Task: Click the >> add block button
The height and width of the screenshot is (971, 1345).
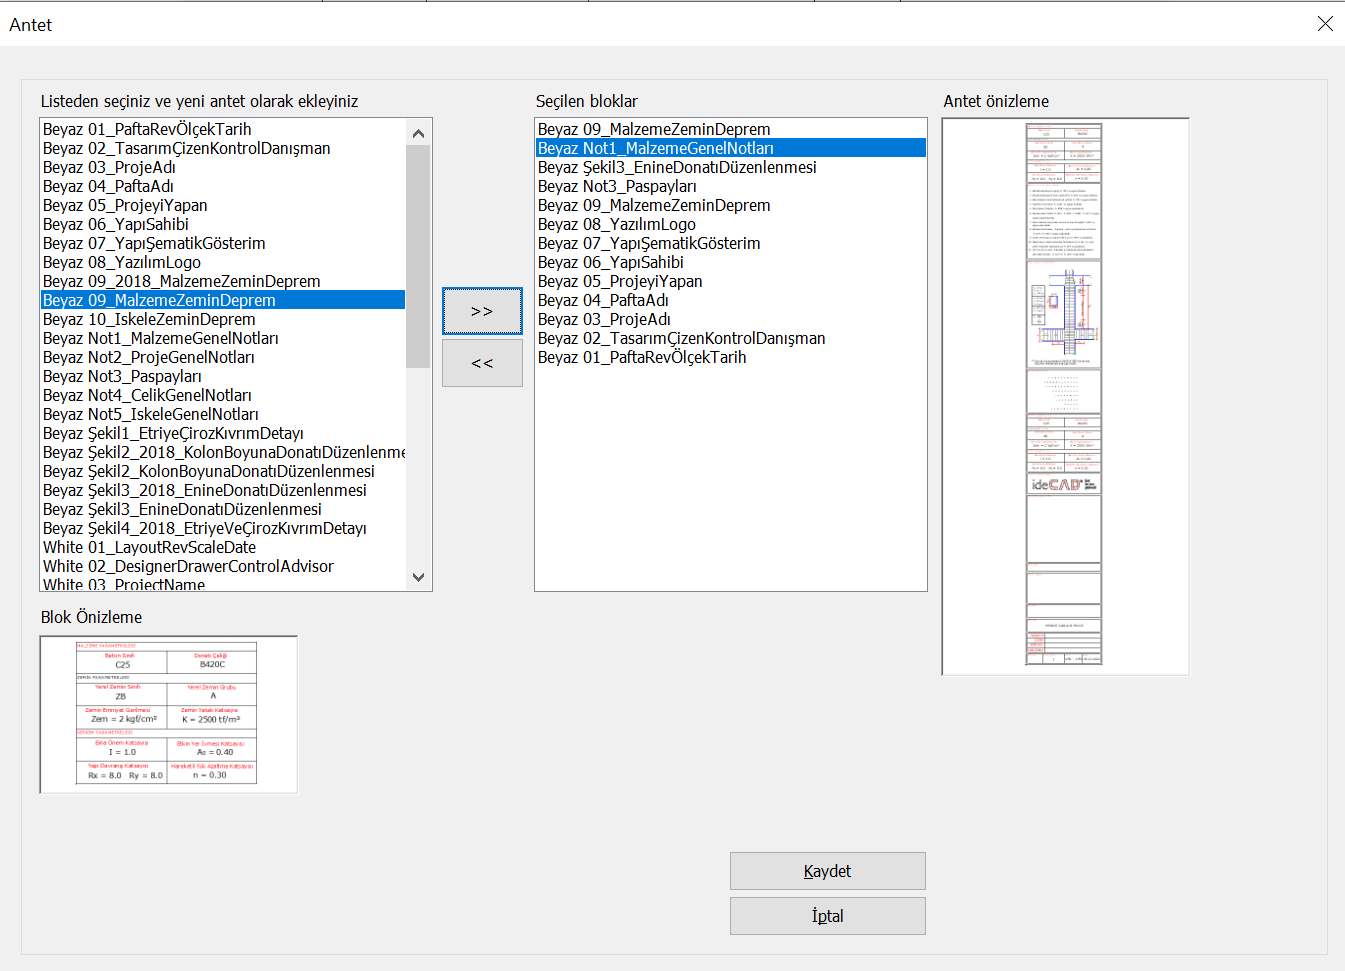Action: click(482, 311)
